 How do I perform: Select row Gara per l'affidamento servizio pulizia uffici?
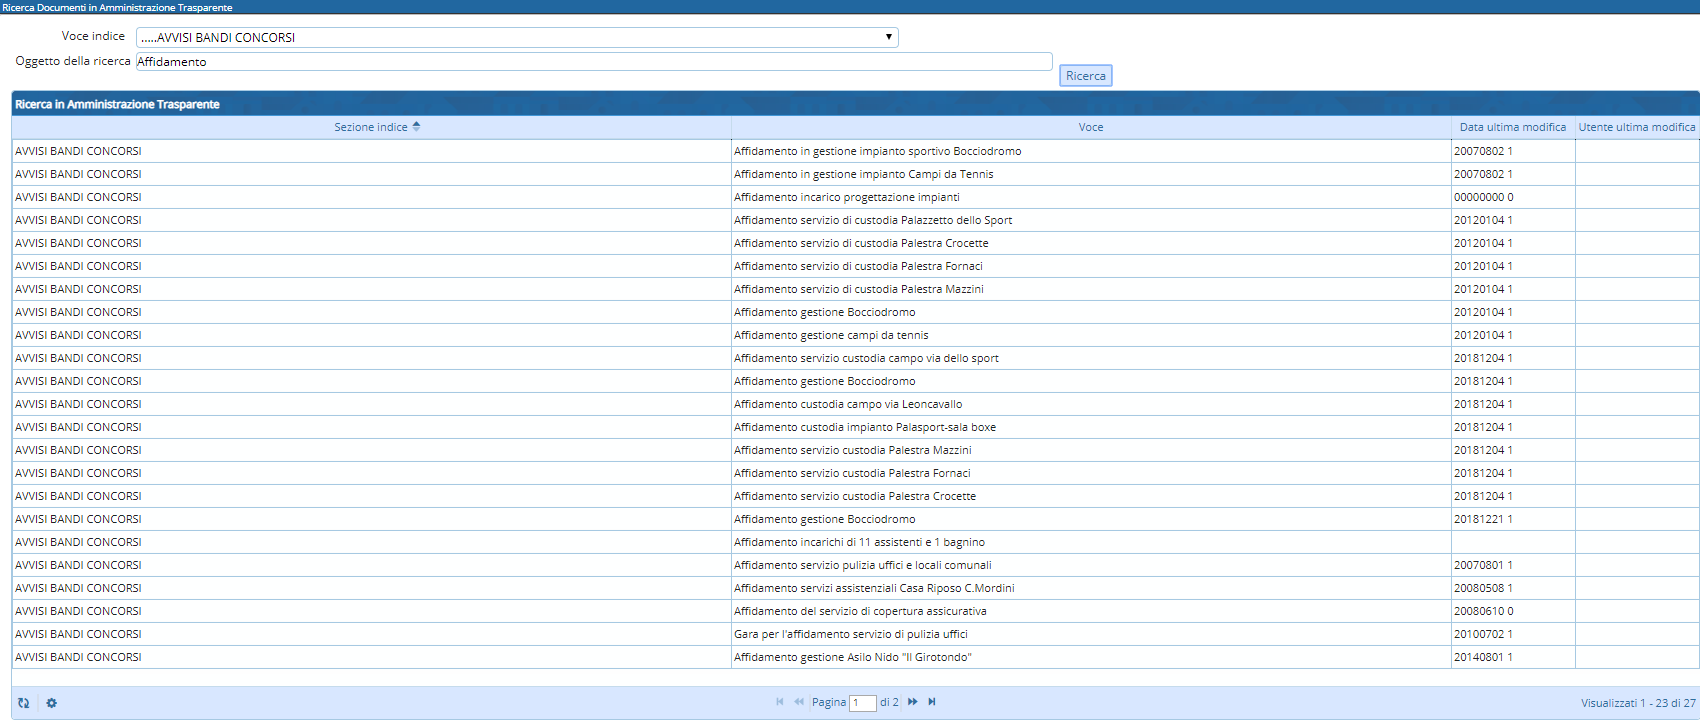(x=850, y=634)
